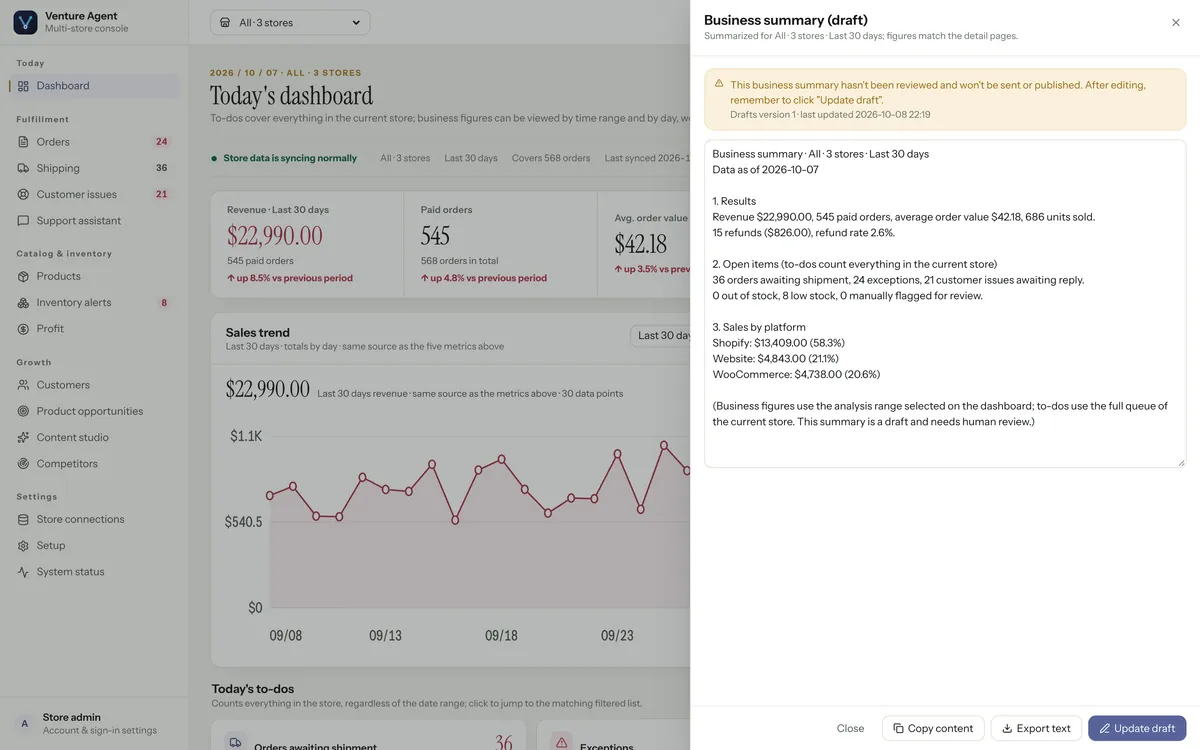Click the Venture Agent logo icon
1200x750 pixels.
tap(25, 22)
